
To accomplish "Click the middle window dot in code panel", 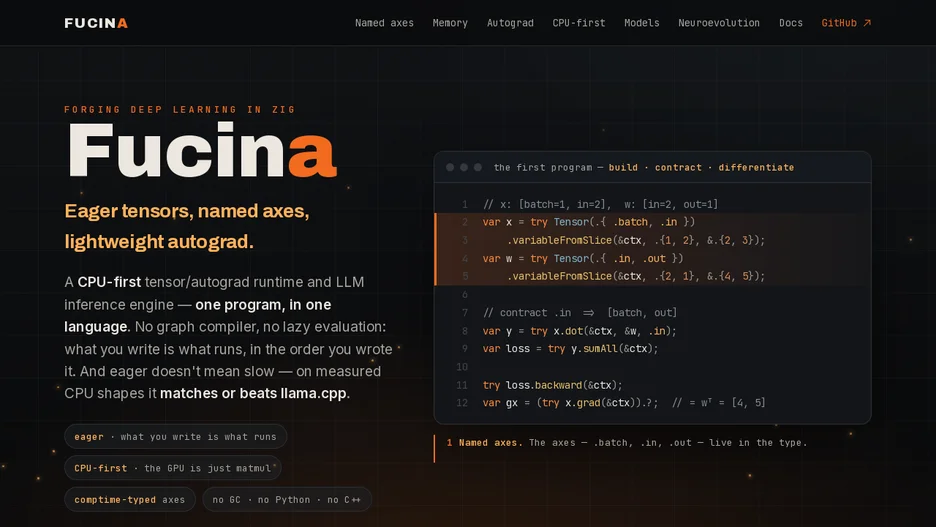I will coord(464,168).
